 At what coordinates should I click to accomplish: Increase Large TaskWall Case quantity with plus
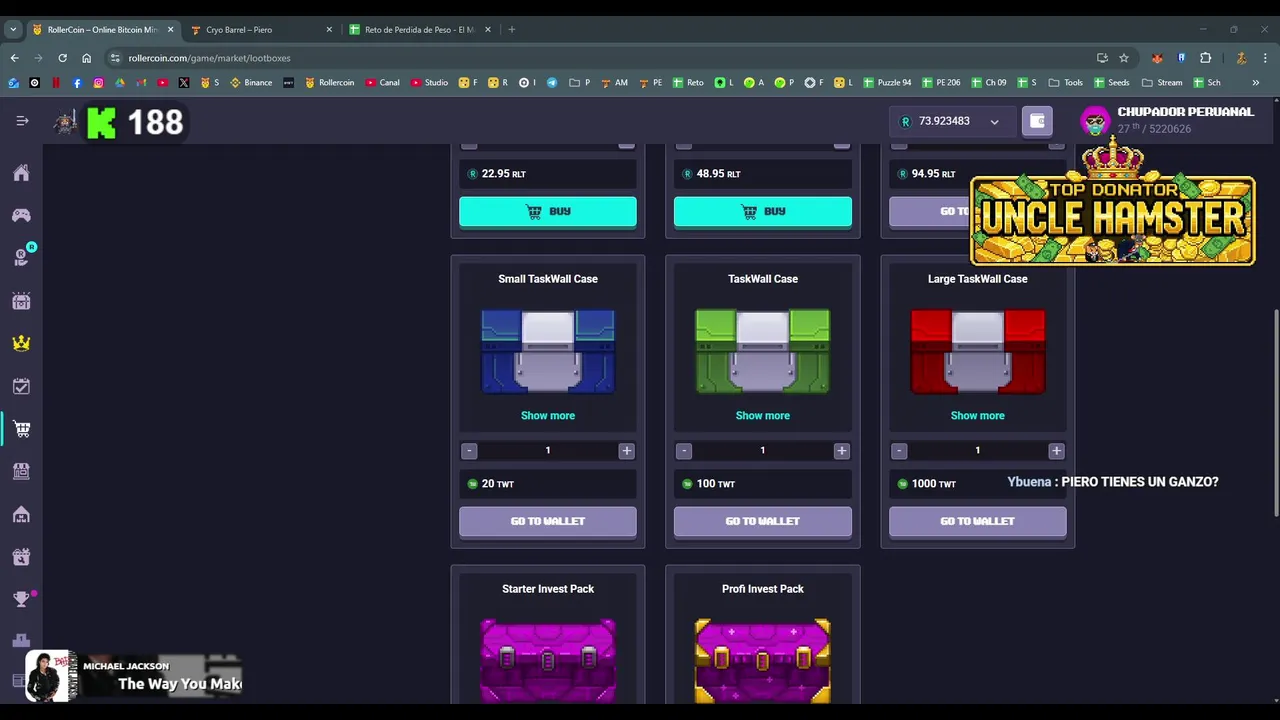click(1056, 451)
